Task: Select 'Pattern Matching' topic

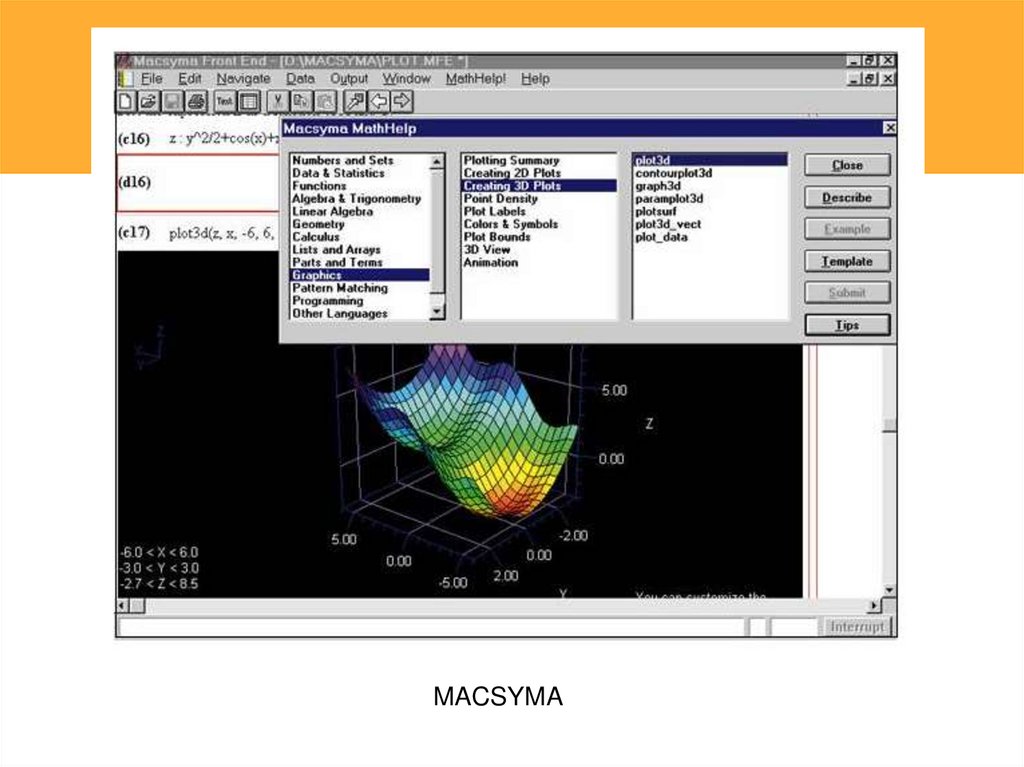Action: (340, 287)
